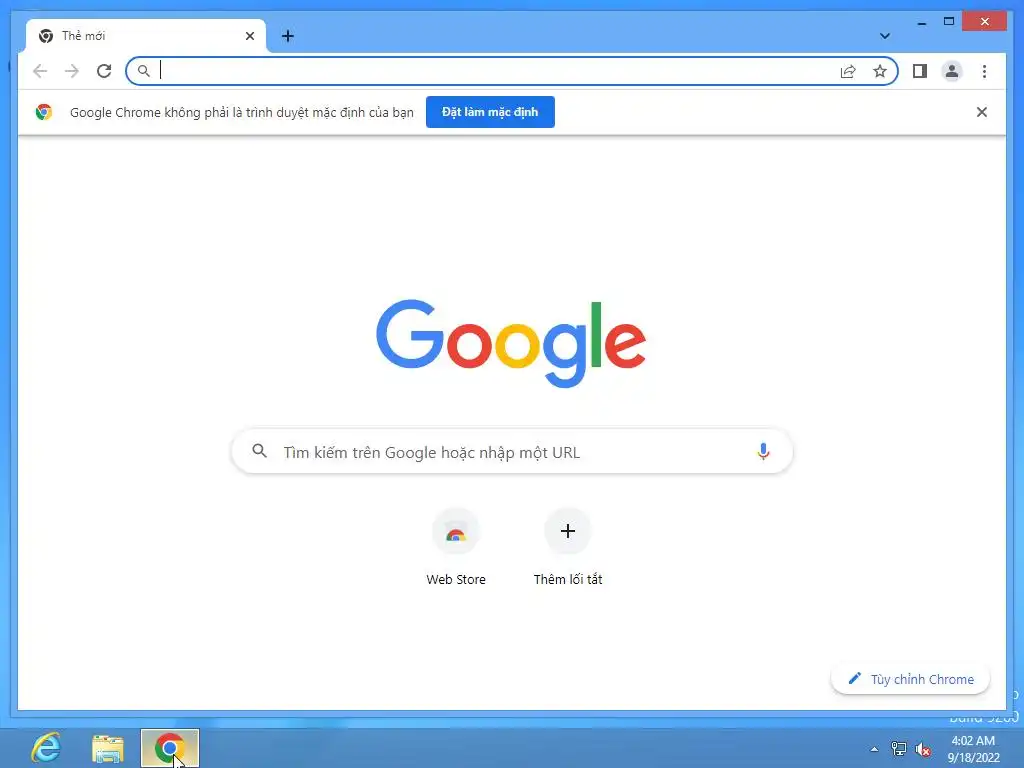Image resolution: width=1024 pixels, height=768 pixels.
Task: Open the taskbar clock and date
Action: [974, 749]
